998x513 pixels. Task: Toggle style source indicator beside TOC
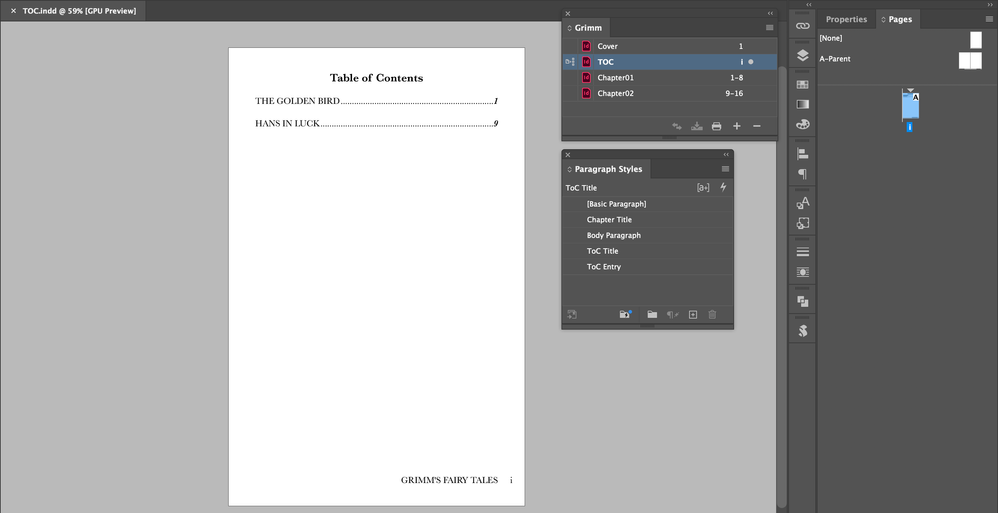pos(570,62)
